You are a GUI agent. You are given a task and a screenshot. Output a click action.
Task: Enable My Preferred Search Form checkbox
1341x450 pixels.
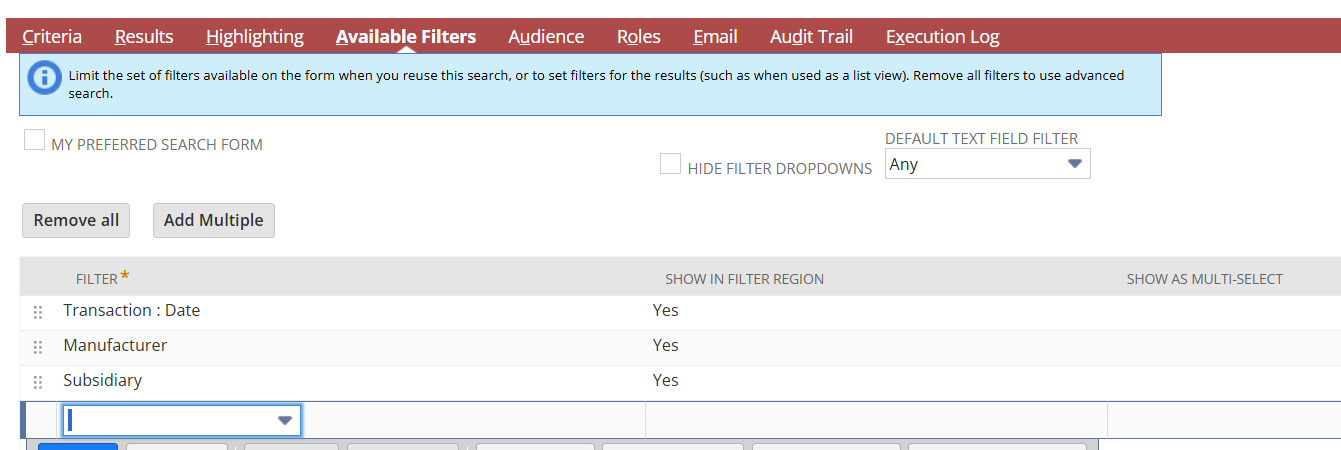(x=34, y=141)
